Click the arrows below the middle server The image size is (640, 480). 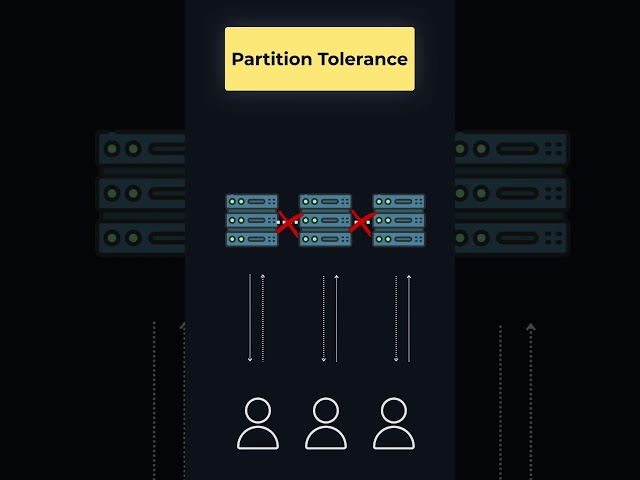[x=330, y=318]
